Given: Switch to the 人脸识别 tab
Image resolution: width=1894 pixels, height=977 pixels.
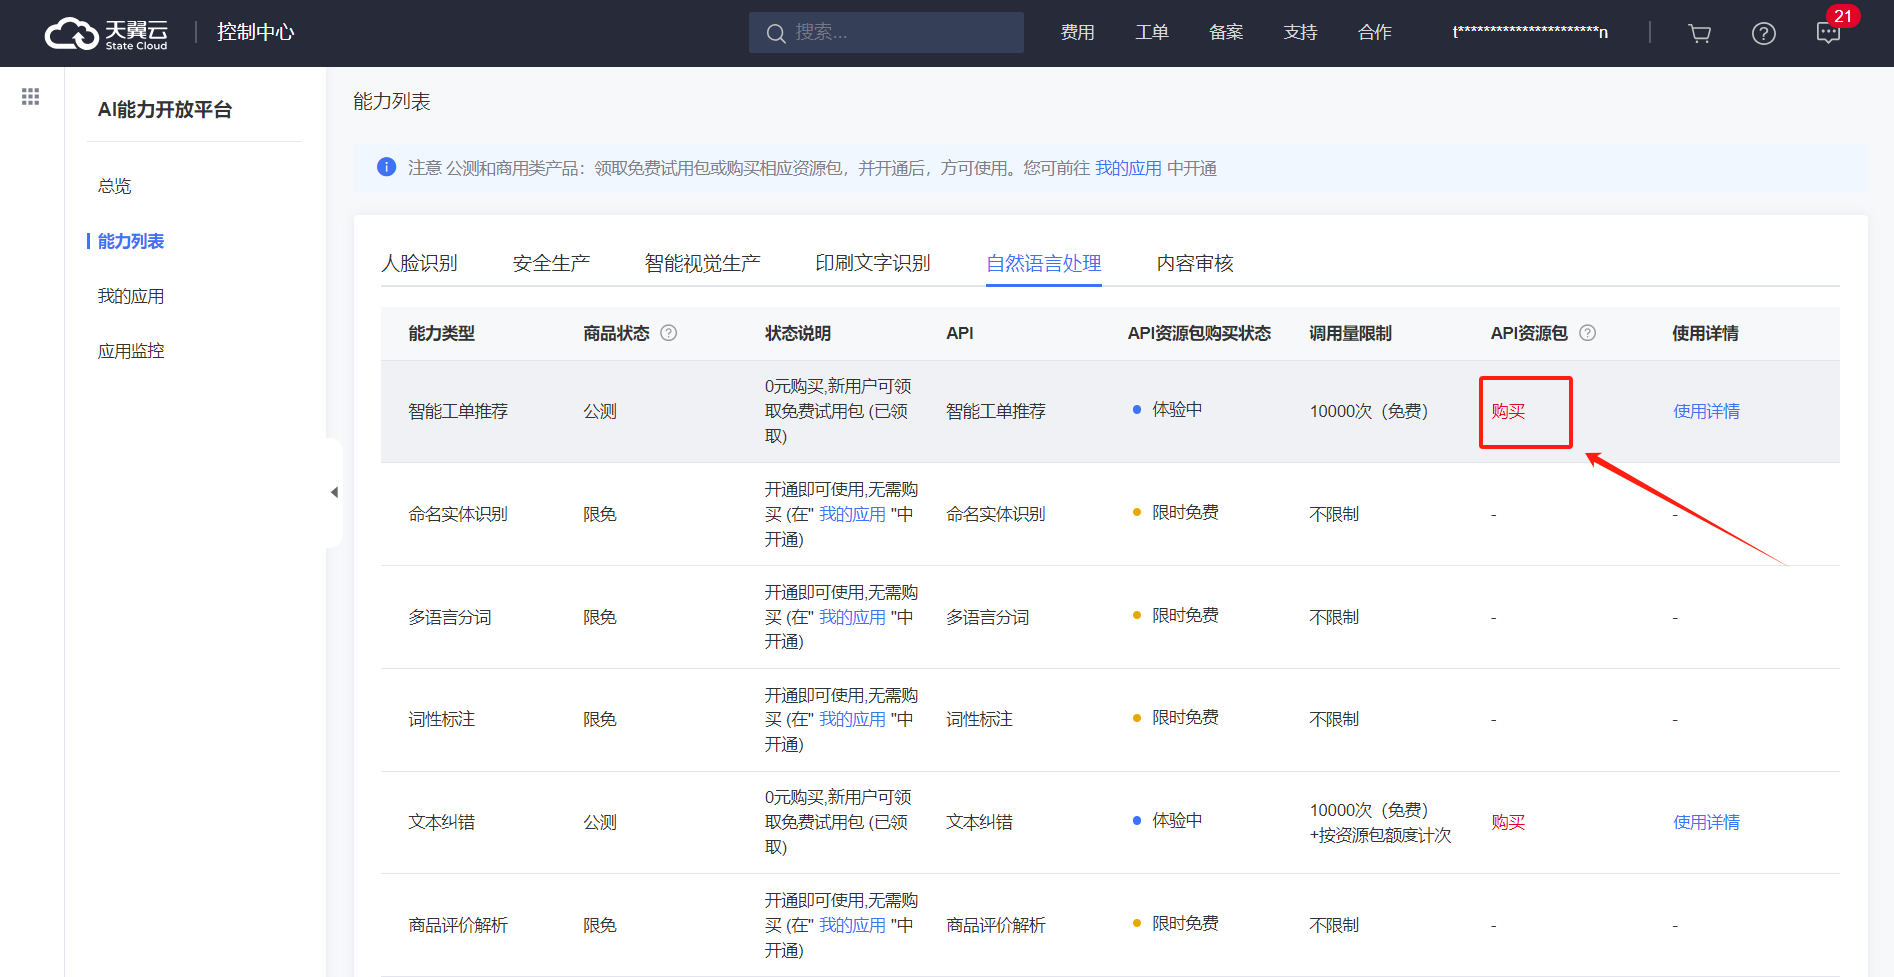Looking at the screenshot, I should (x=419, y=263).
